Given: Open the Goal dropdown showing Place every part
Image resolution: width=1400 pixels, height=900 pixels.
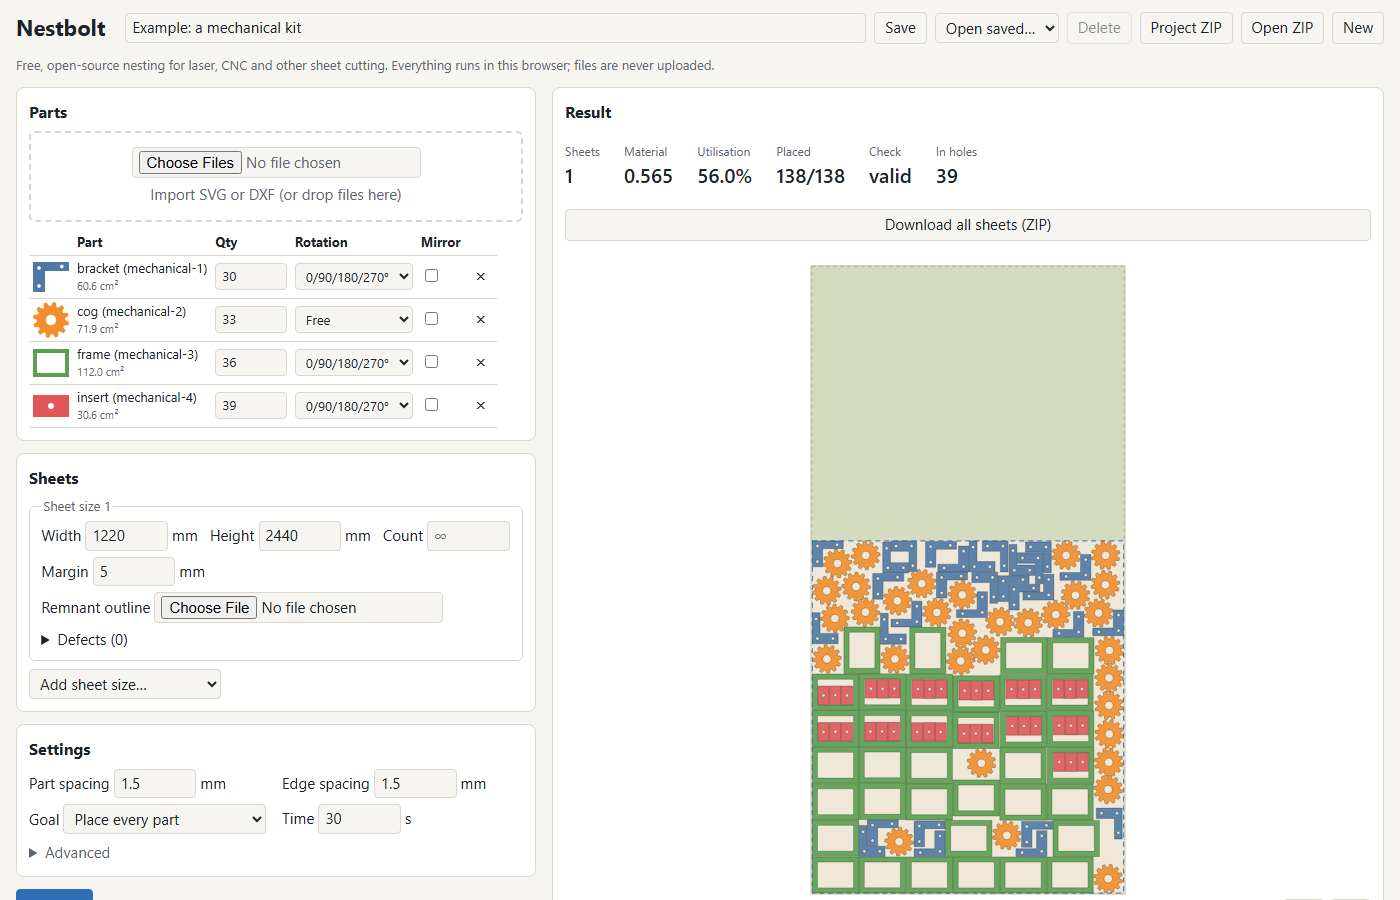Looking at the screenshot, I should pos(165,820).
